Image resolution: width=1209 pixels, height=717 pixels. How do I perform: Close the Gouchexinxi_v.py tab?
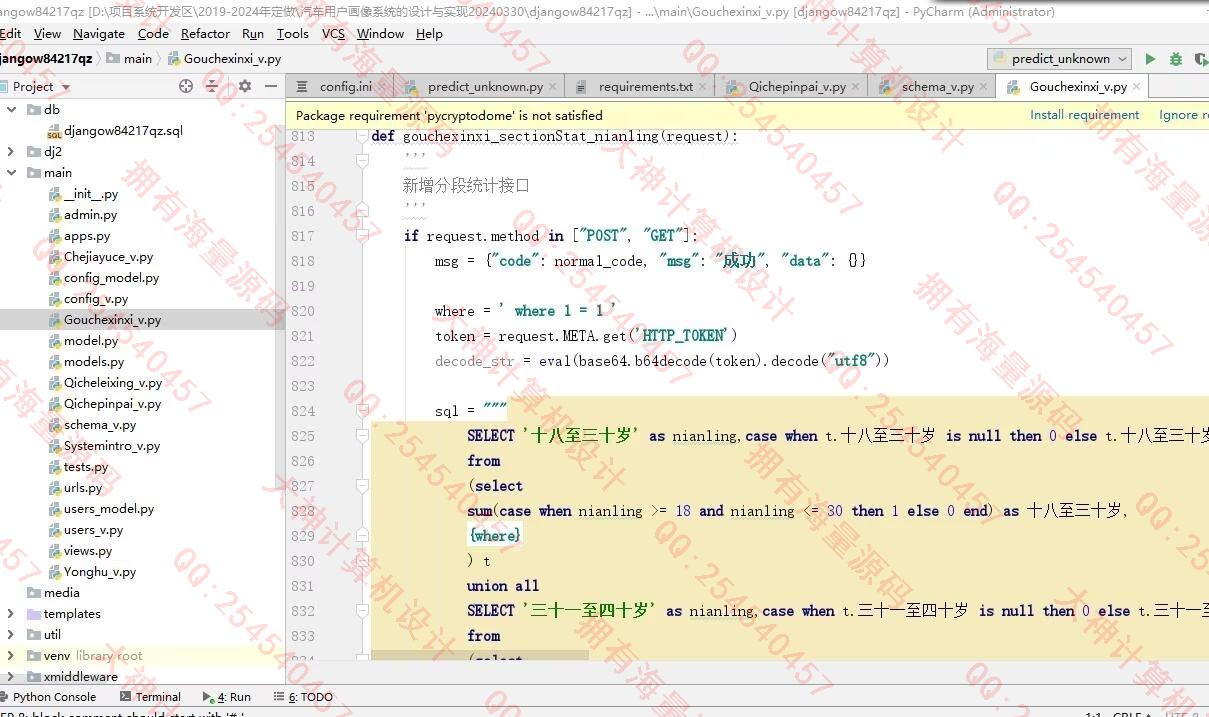1138,87
